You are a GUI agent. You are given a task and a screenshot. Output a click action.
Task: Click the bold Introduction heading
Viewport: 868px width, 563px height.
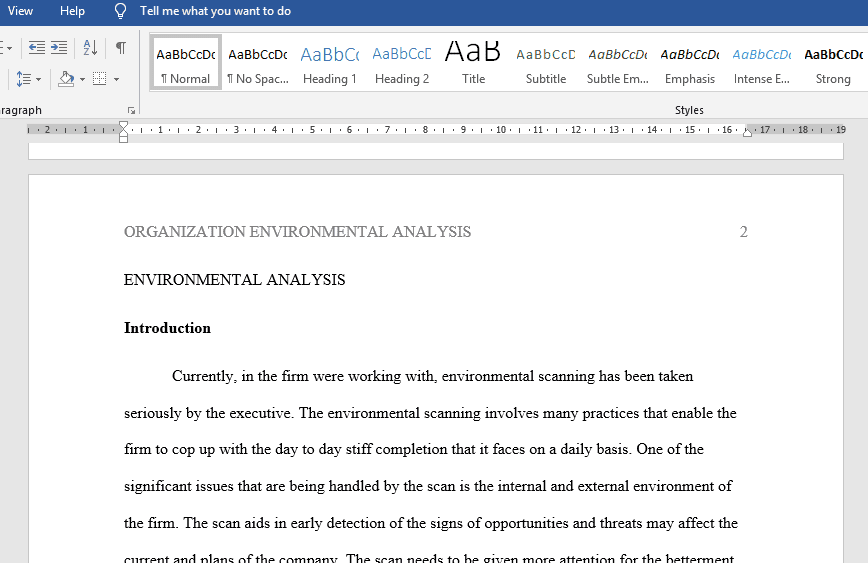(x=167, y=328)
